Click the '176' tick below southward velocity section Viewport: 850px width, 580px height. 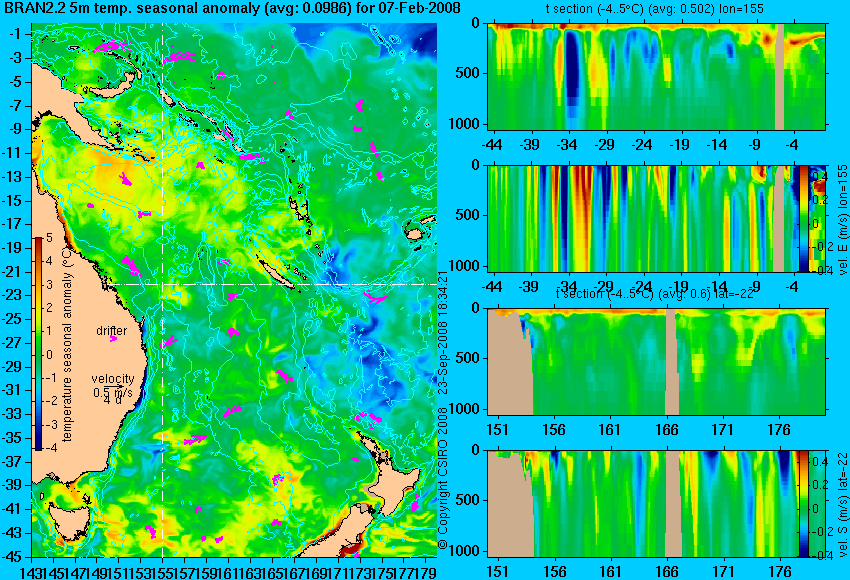[x=780, y=572]
